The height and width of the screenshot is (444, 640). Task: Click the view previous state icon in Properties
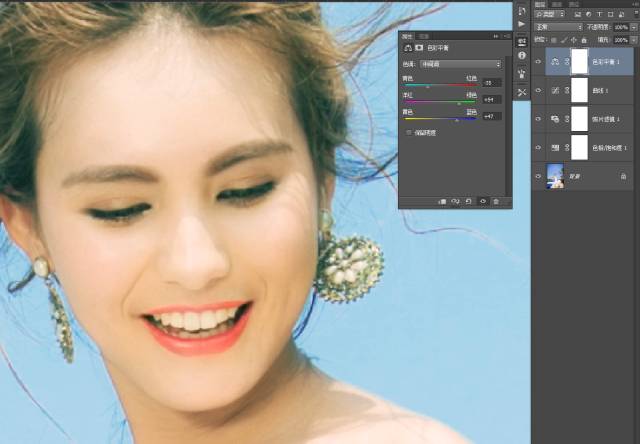[456, 202]
